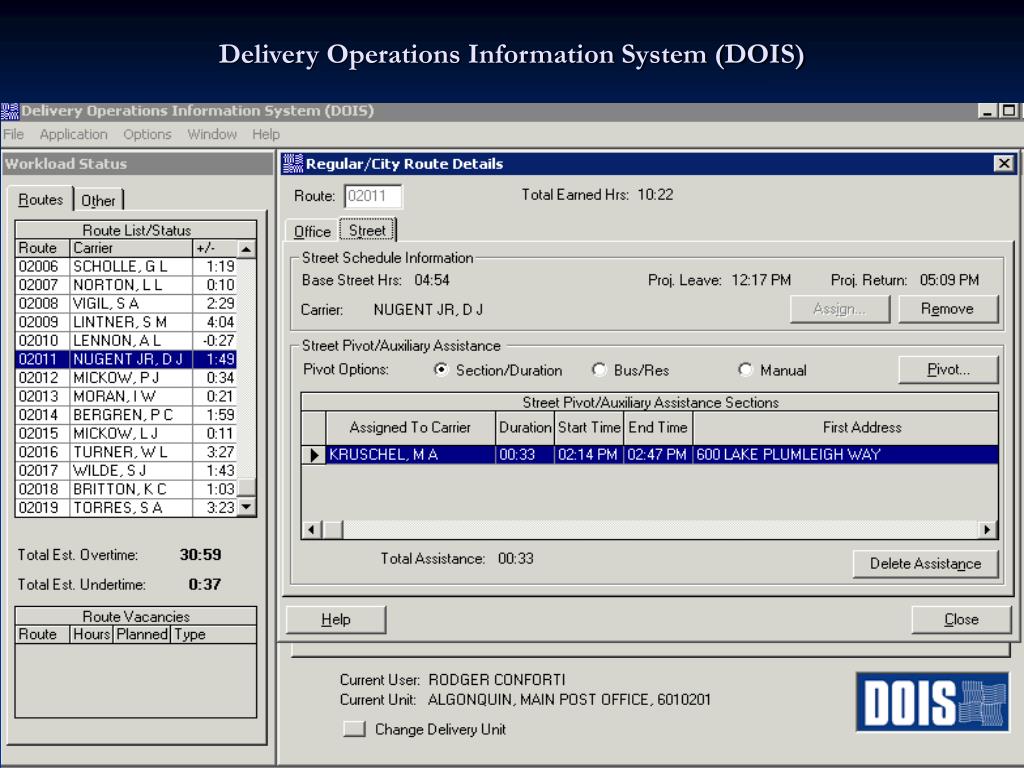Click the Start Time column header

coord(589,428)
